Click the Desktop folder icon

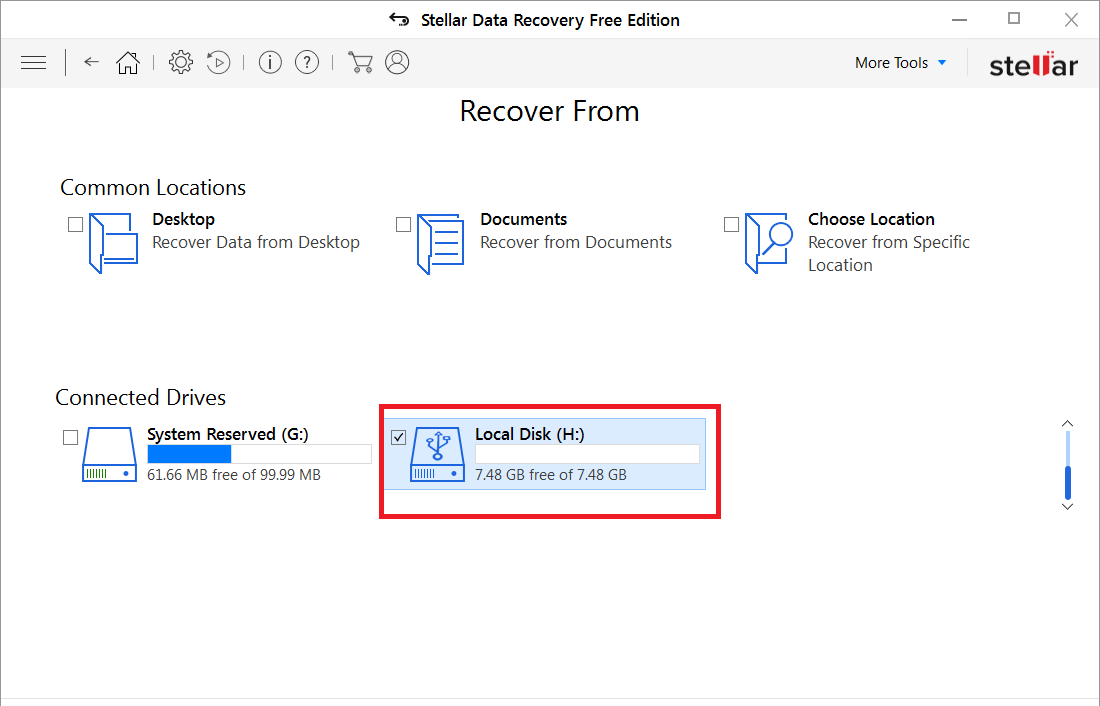coord(113,243)
